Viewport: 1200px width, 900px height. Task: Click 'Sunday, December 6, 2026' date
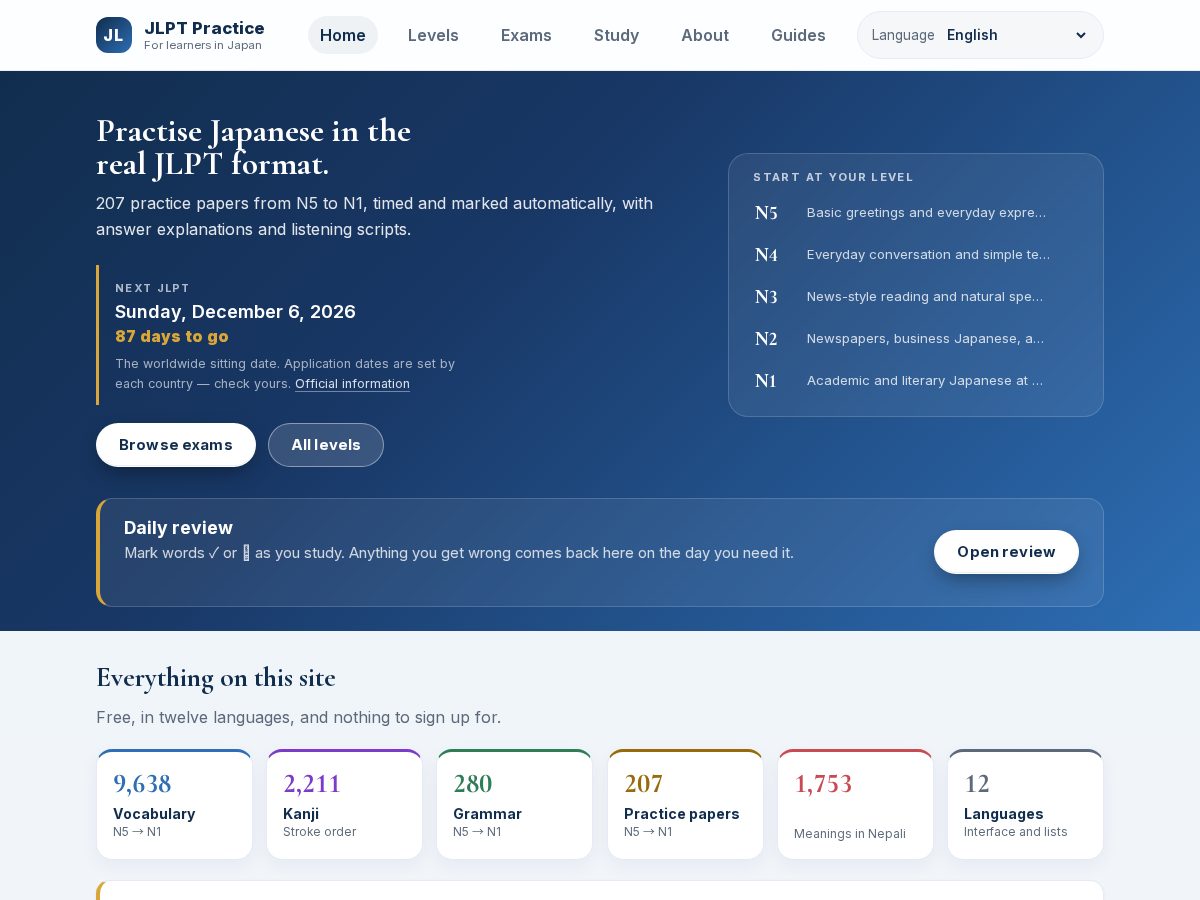pyautogui.click(x=235, y=312)
